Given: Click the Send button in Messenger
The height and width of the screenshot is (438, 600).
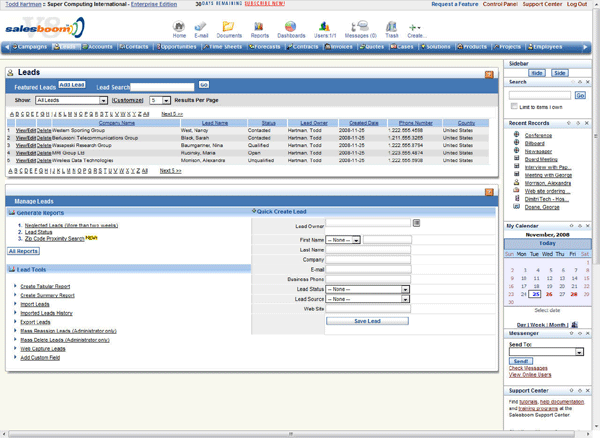Looking at the screenshot, I should click(x=521, y=361).
